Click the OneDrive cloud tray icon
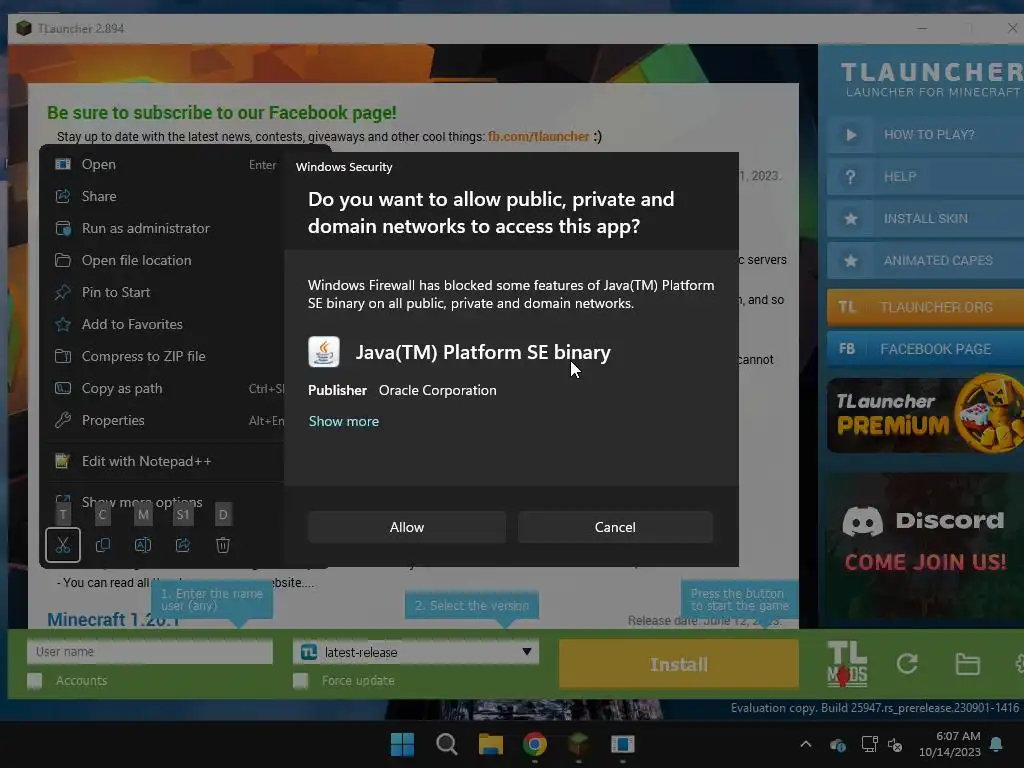1024x768 pixels. pyautogui.click(x=837, y=744)
